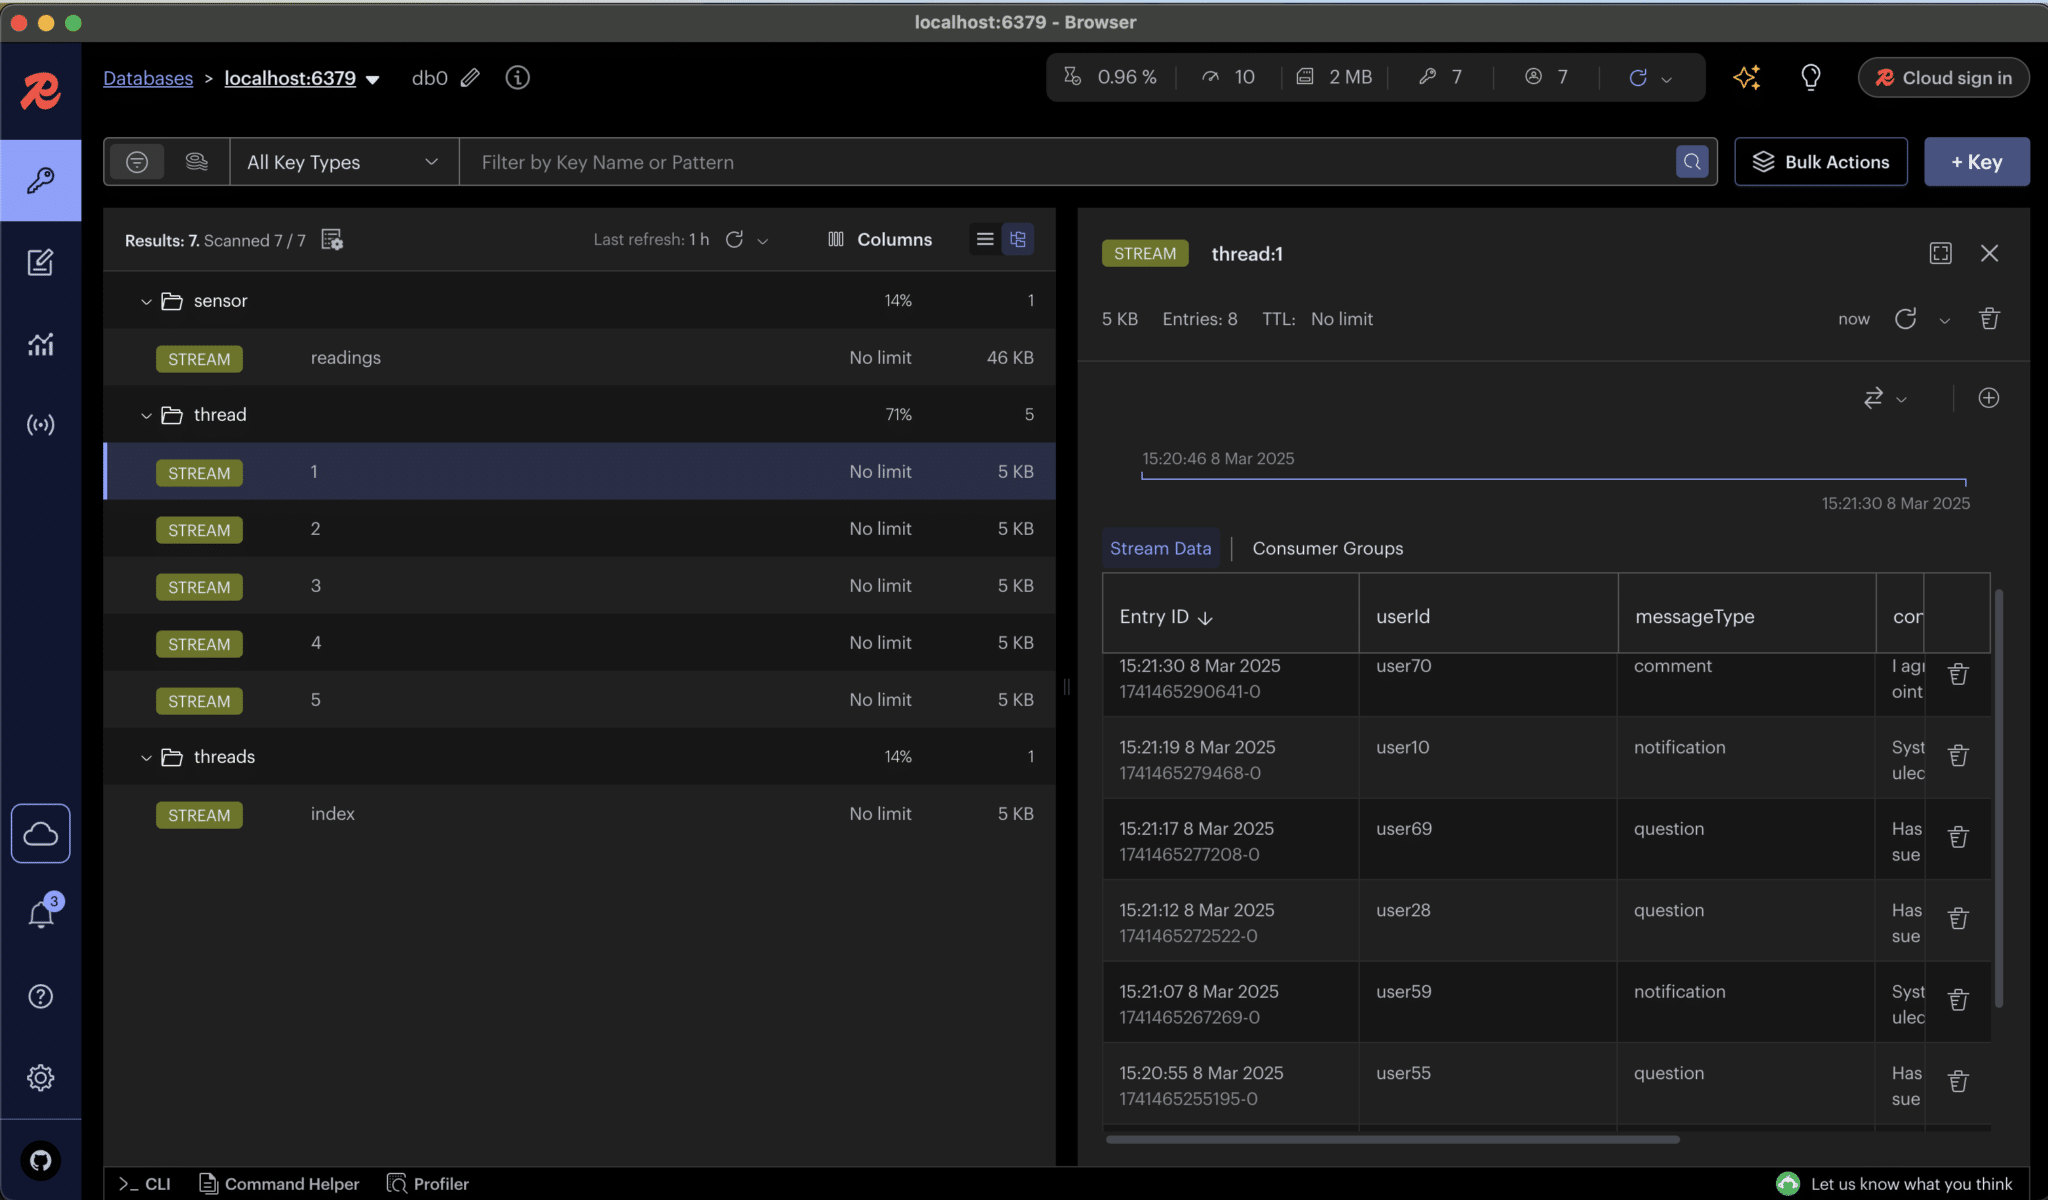The image size is (2048, 1200).
Task: Collapse the sensor folder
Action: (x=146, y=301)
